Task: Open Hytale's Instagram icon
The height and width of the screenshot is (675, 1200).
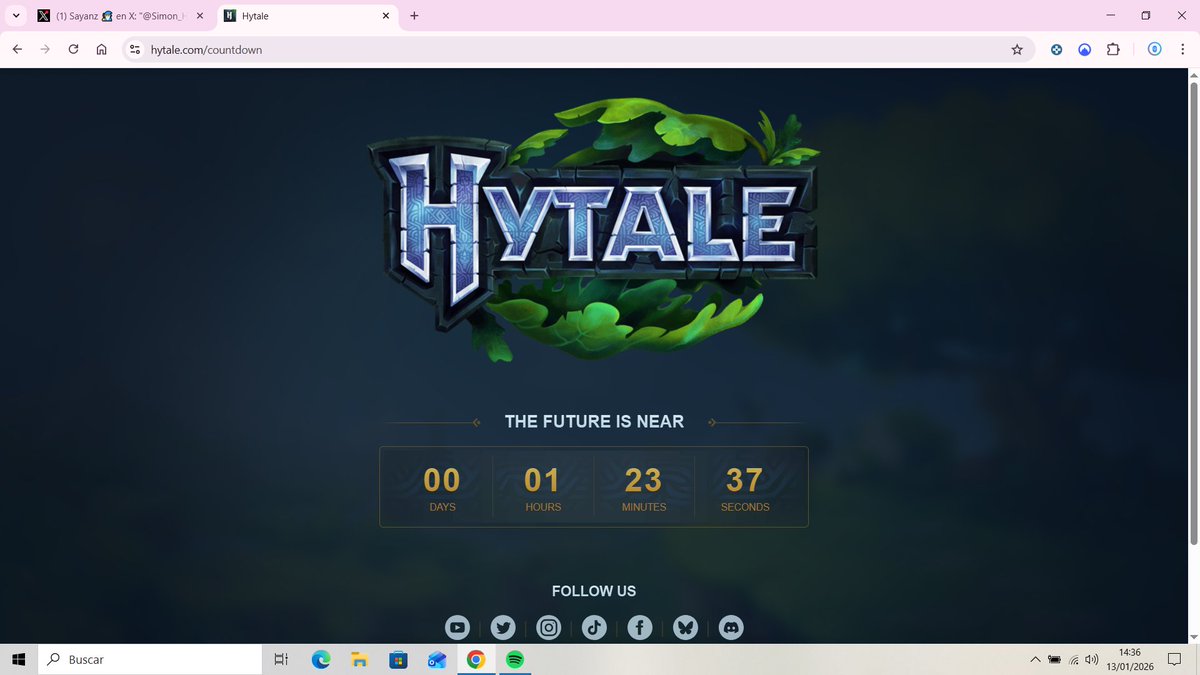Action: pos(549,628)
